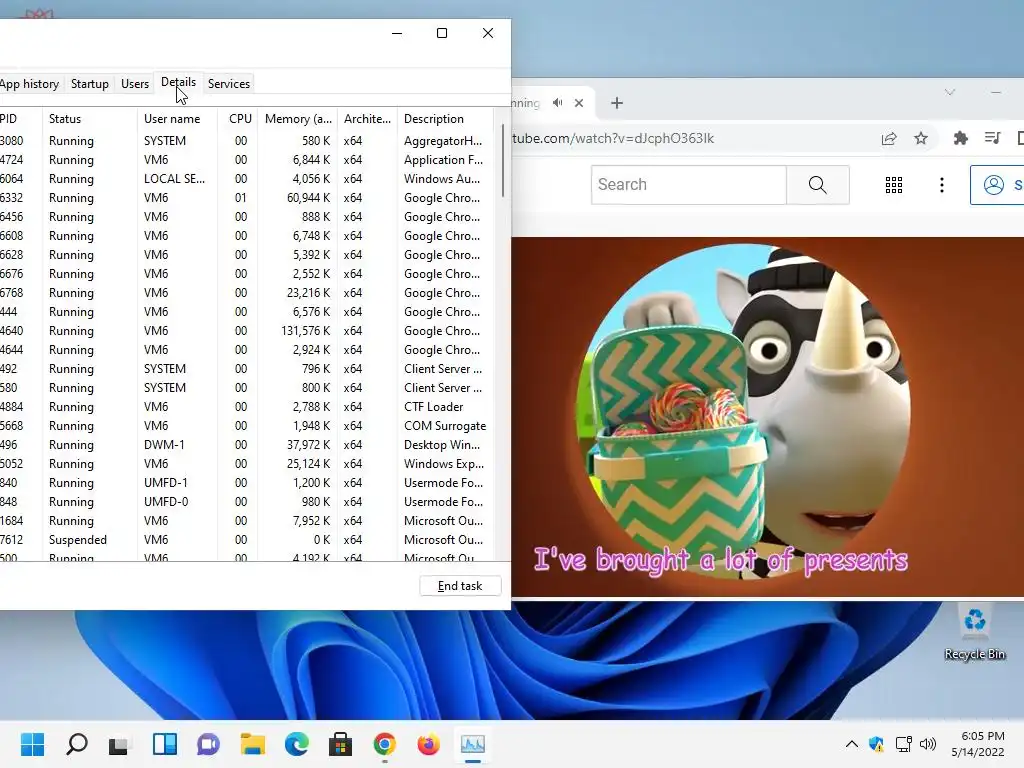Open network status tray icon

(x=903, y=744)
